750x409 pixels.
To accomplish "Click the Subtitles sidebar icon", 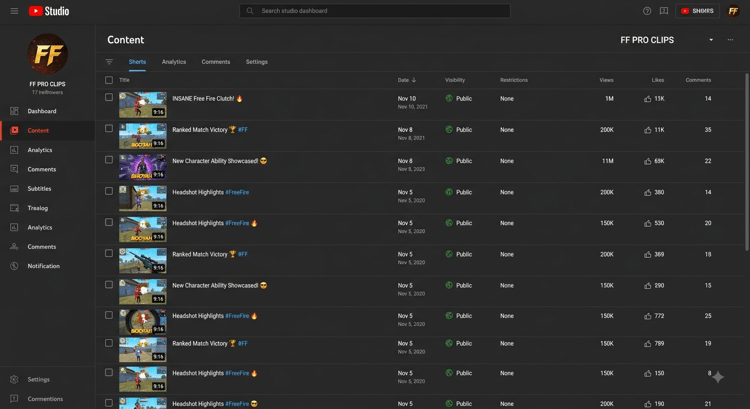I will click(x=14, y=188).
